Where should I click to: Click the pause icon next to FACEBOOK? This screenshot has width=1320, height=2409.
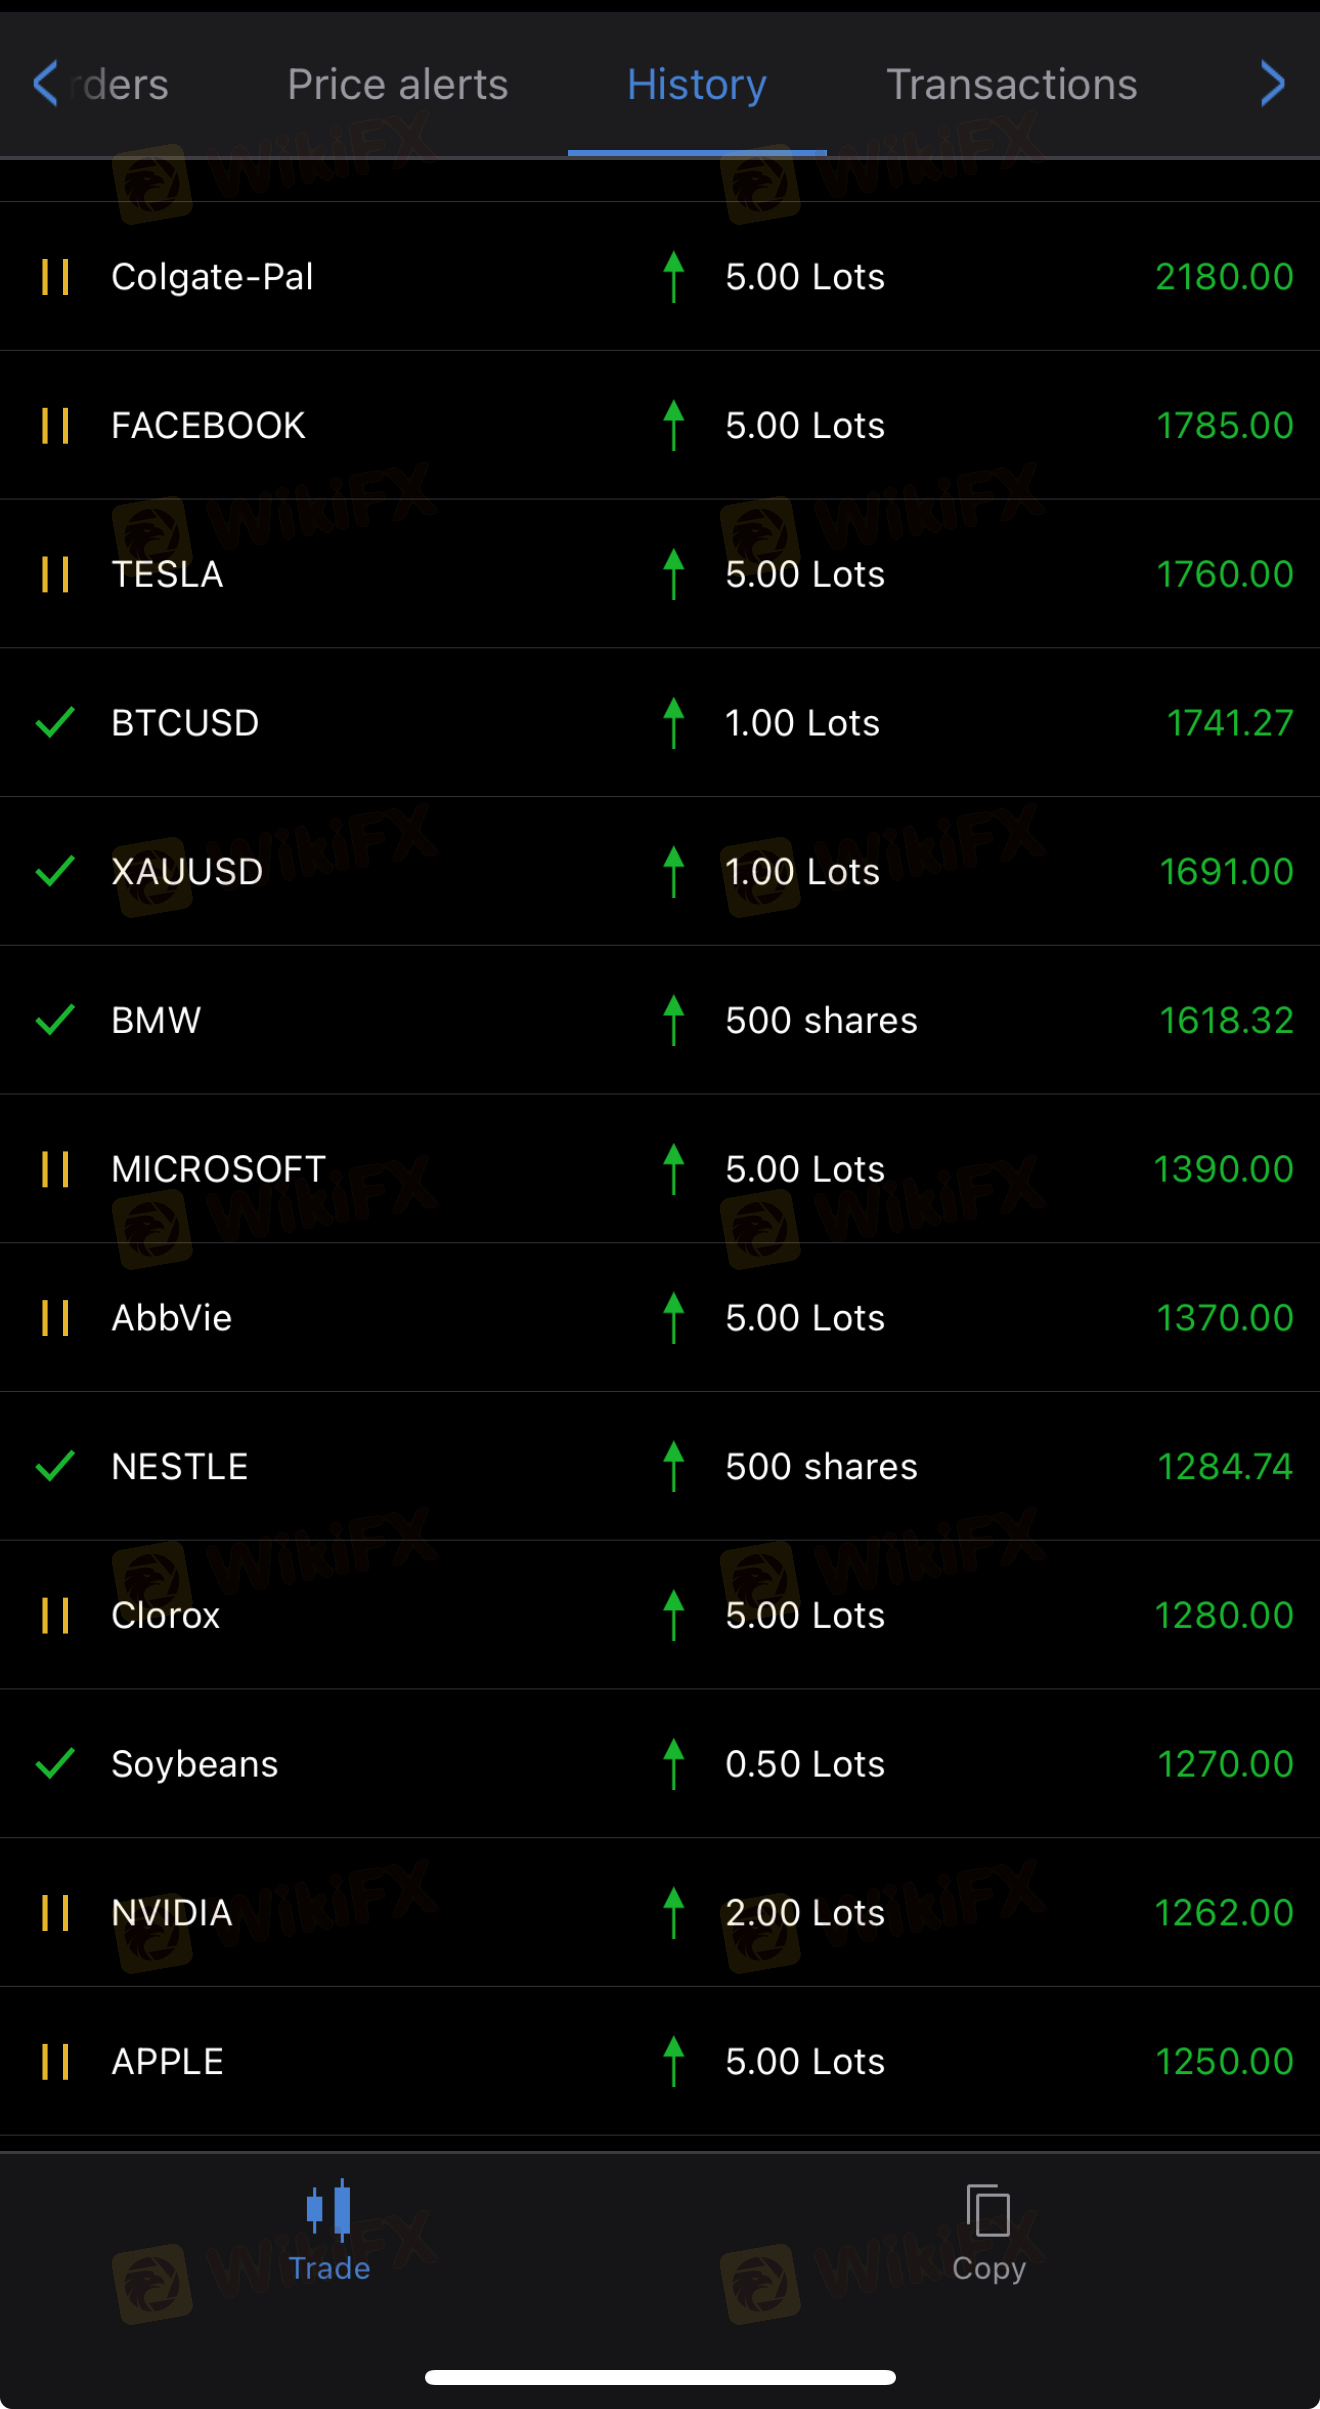tap(55, 425)
